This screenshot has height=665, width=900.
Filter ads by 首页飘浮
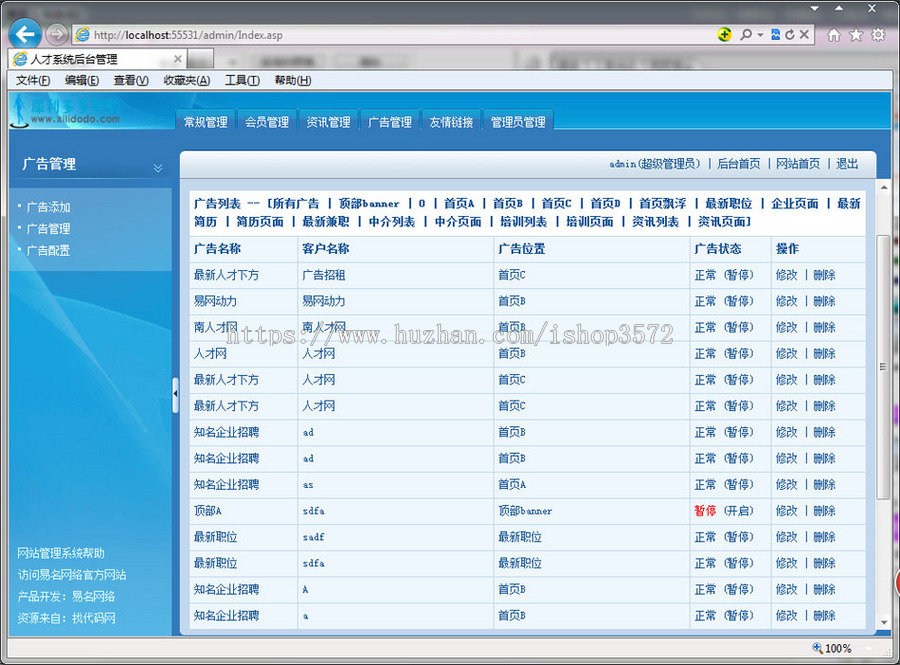point(662,204)
